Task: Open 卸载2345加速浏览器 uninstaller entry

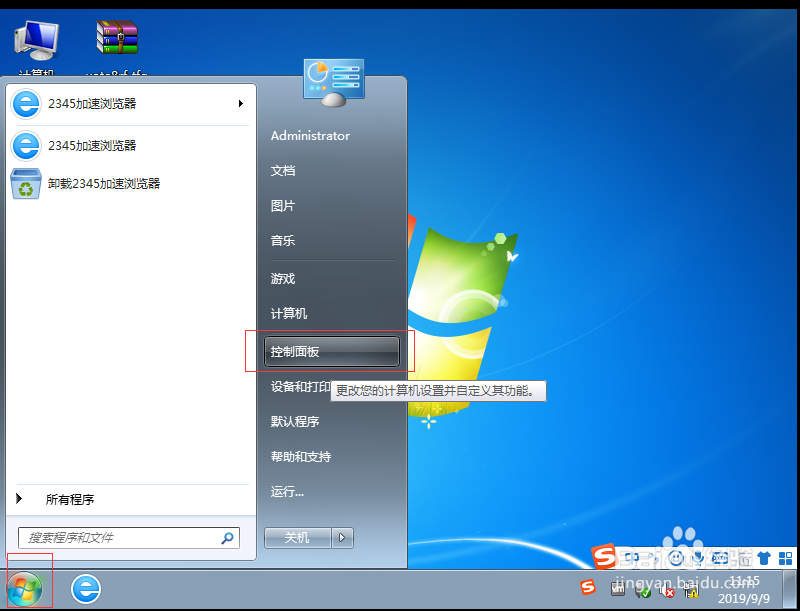Action: pos(120,183)
